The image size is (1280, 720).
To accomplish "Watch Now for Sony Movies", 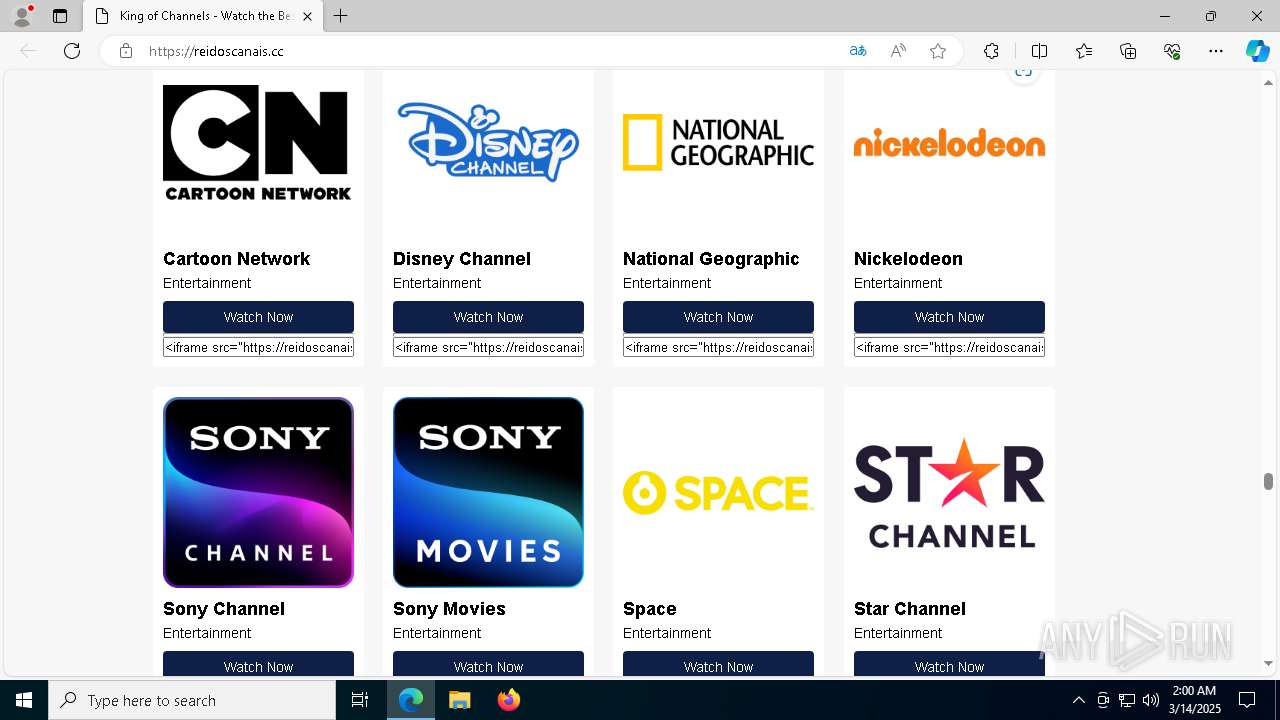I will pos(488,664).
